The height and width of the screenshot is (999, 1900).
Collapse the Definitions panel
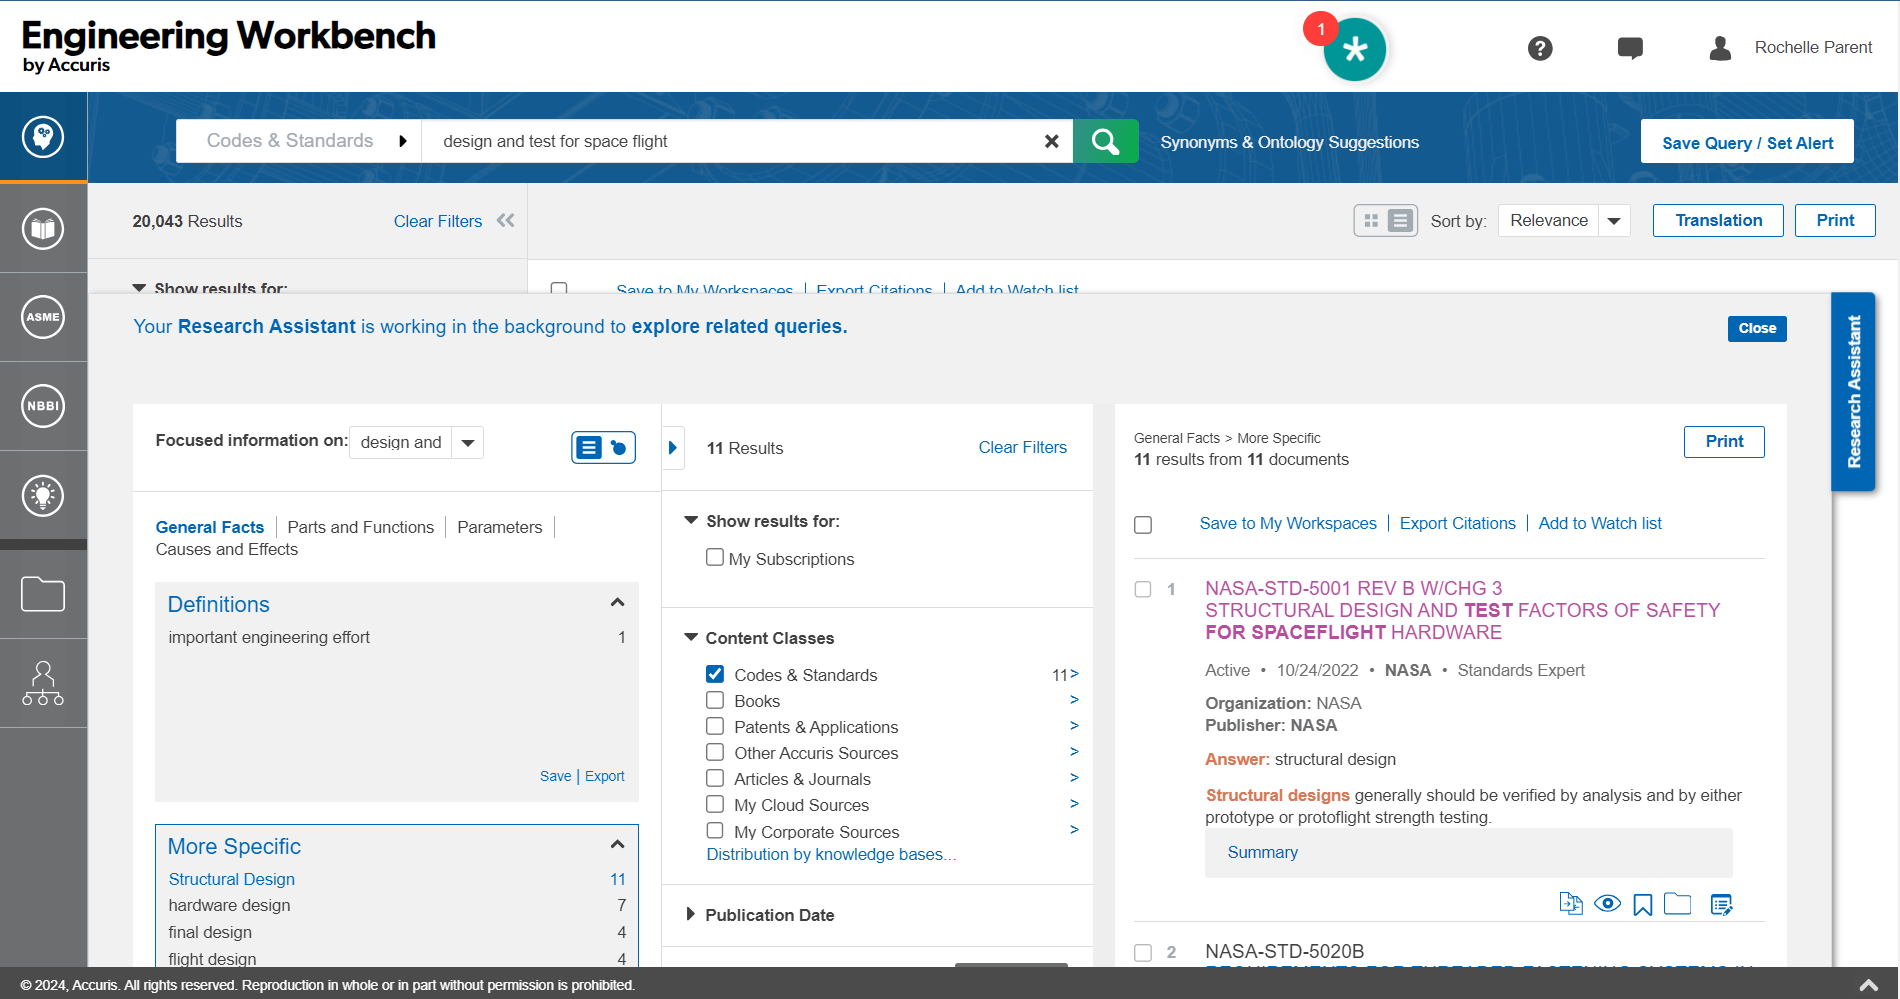click(x=617, y=602)
